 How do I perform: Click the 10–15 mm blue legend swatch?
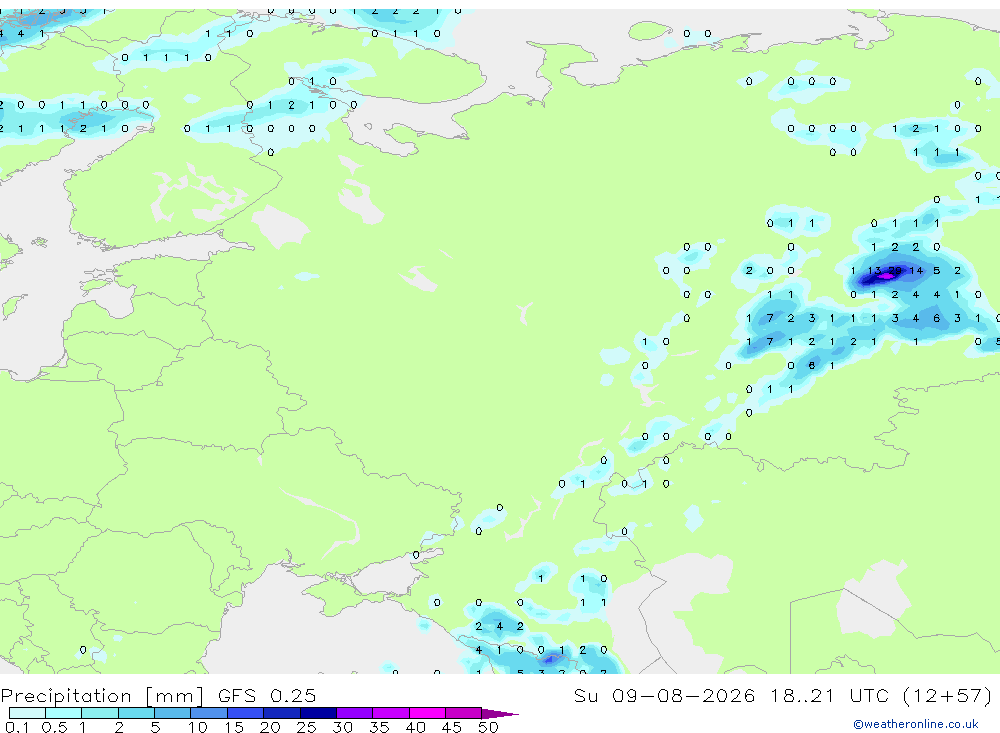point(209,713)
